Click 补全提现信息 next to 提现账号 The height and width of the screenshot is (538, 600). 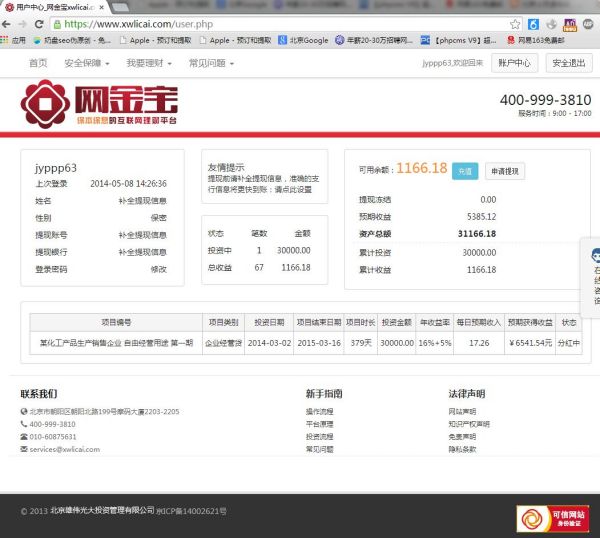[142, 235]
